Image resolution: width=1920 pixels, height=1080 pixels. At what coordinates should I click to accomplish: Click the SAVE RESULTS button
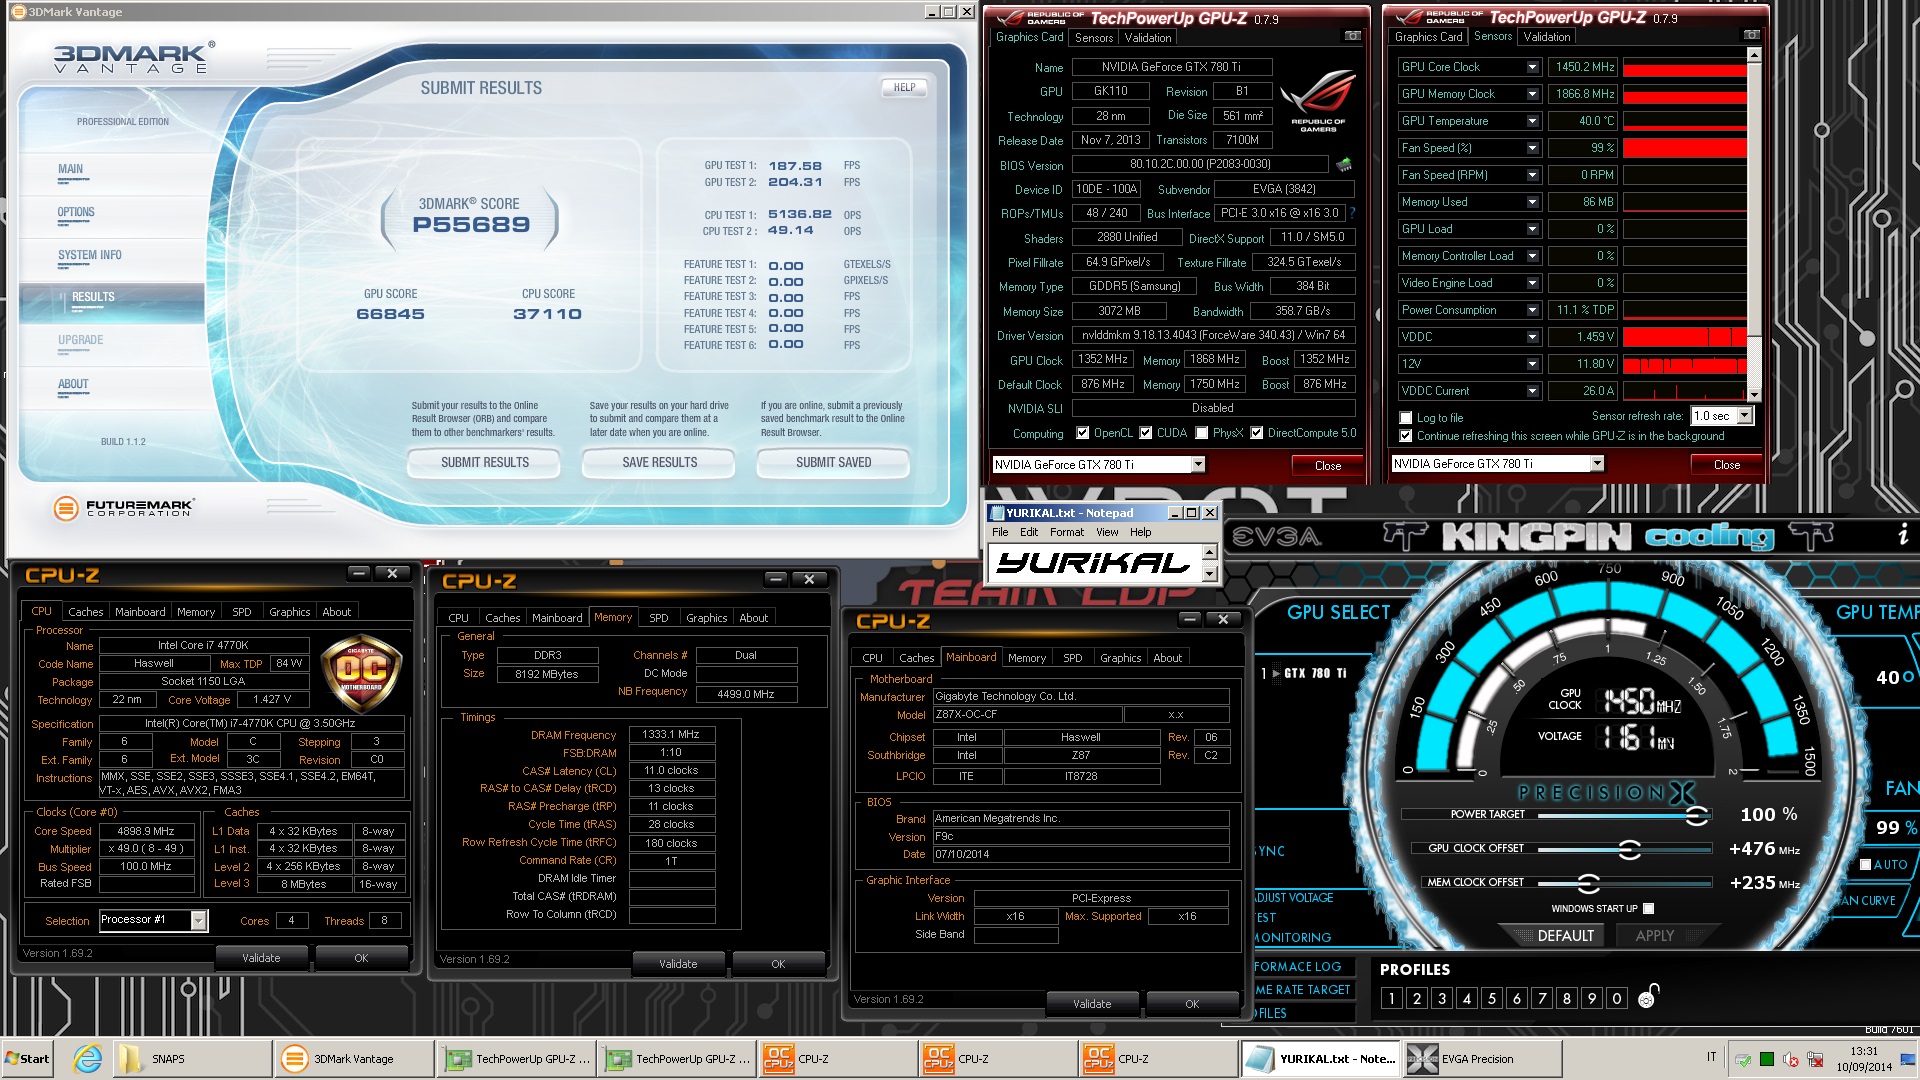coord(659,462)
